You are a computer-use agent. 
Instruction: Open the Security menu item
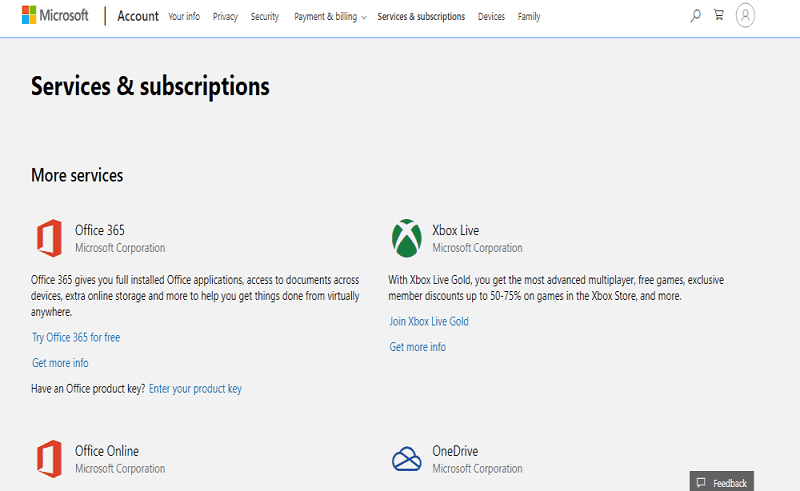coord(265,17)
